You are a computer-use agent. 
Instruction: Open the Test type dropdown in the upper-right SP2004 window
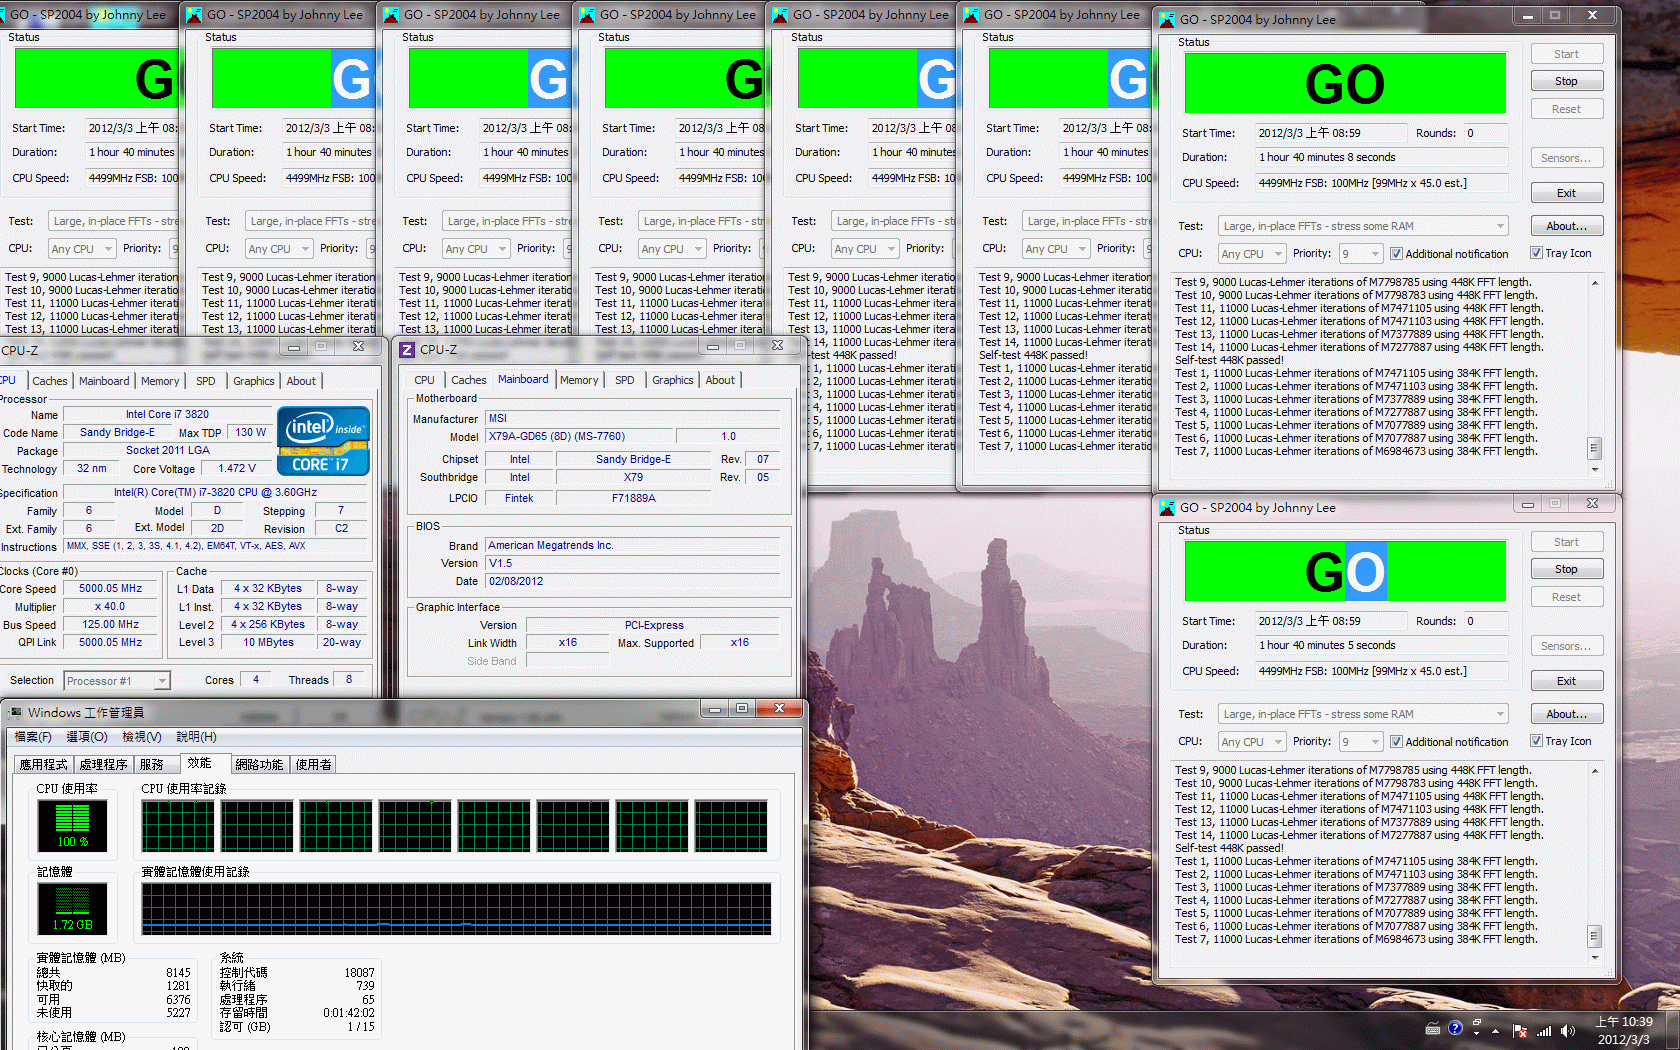point(1363,226)
